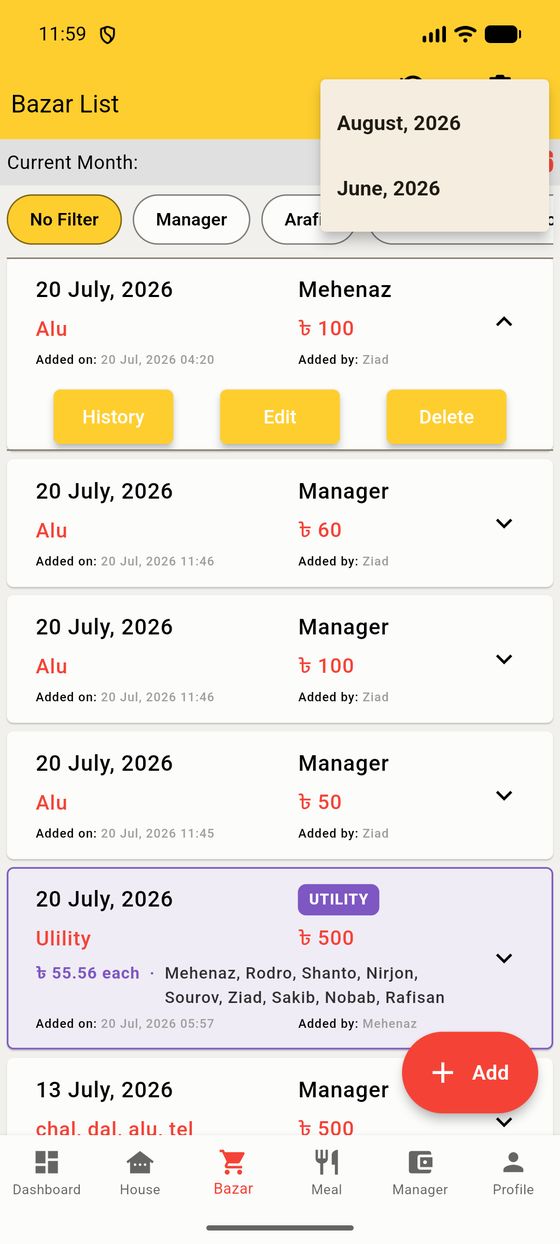Select the No Filter chip
The image size is (560, 1244).
coord(64,219)
